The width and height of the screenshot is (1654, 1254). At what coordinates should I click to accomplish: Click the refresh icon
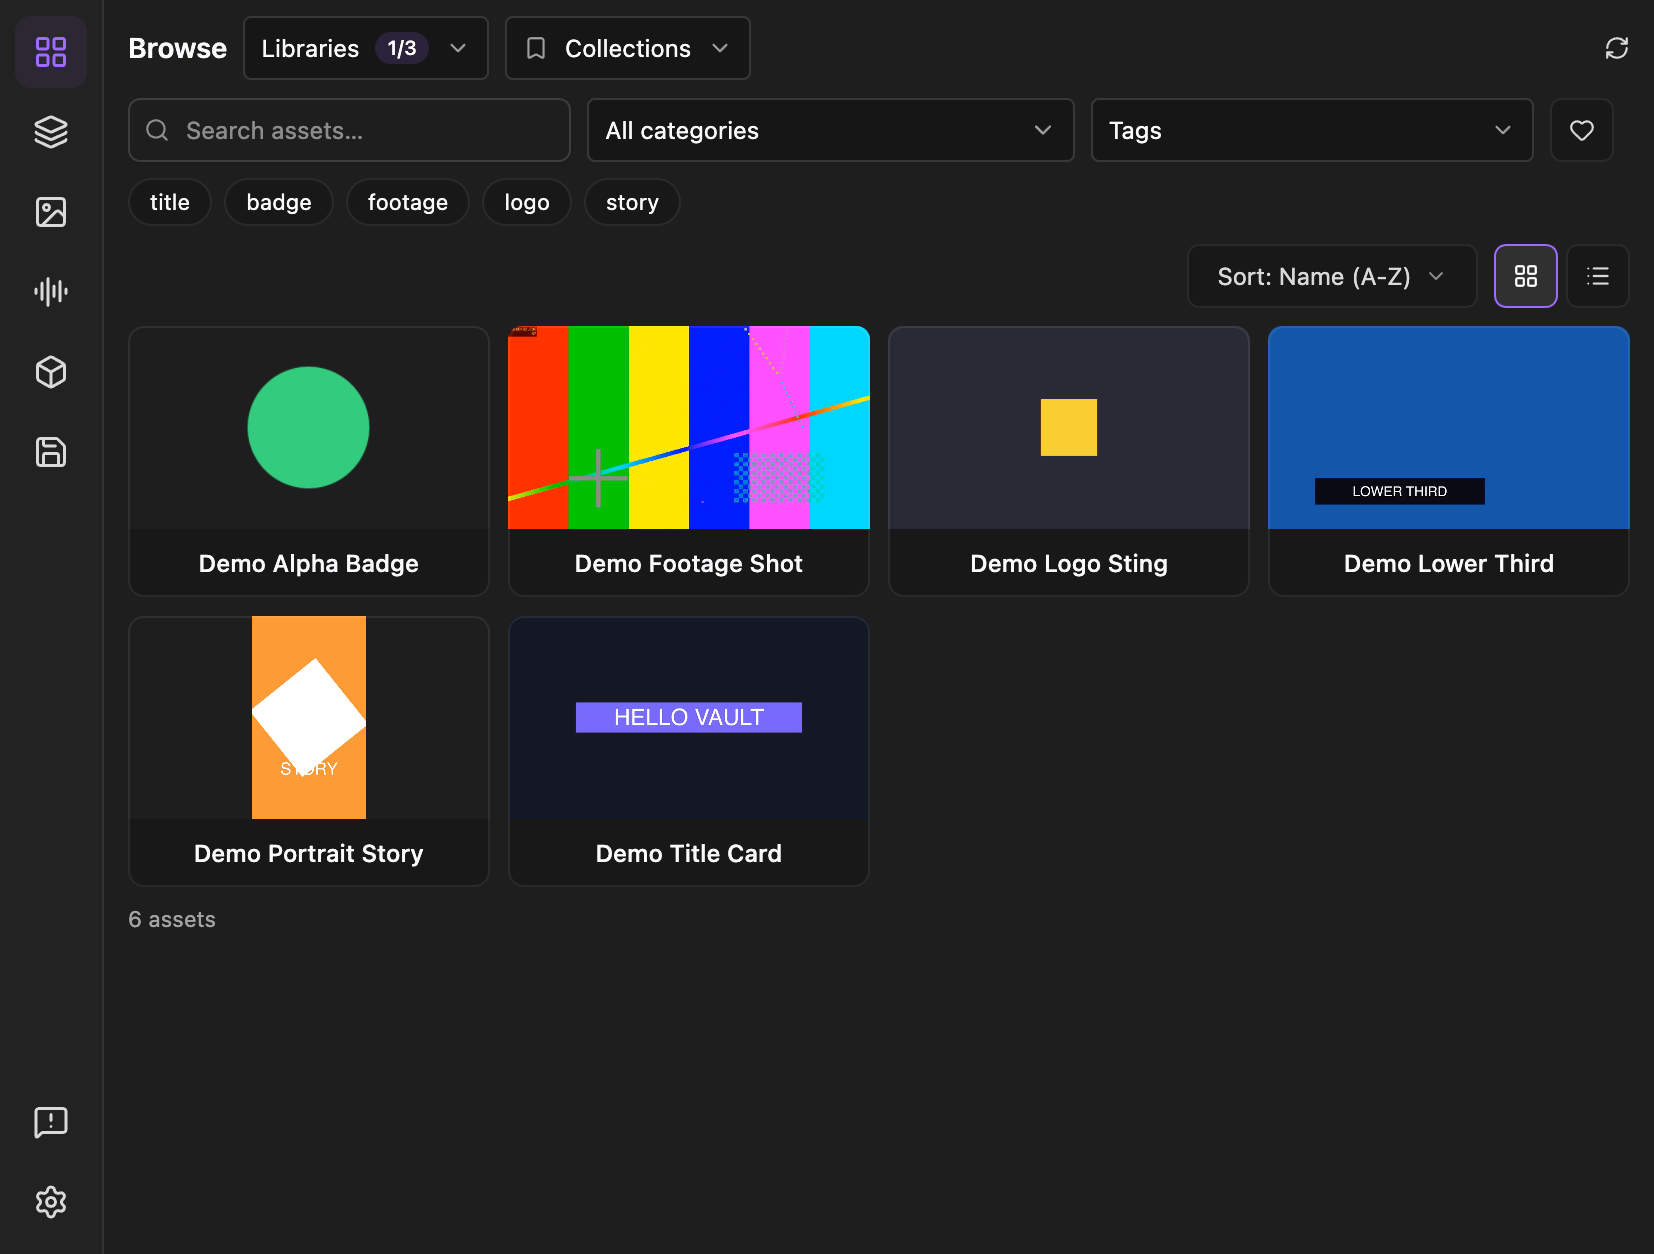point(1617,48)
